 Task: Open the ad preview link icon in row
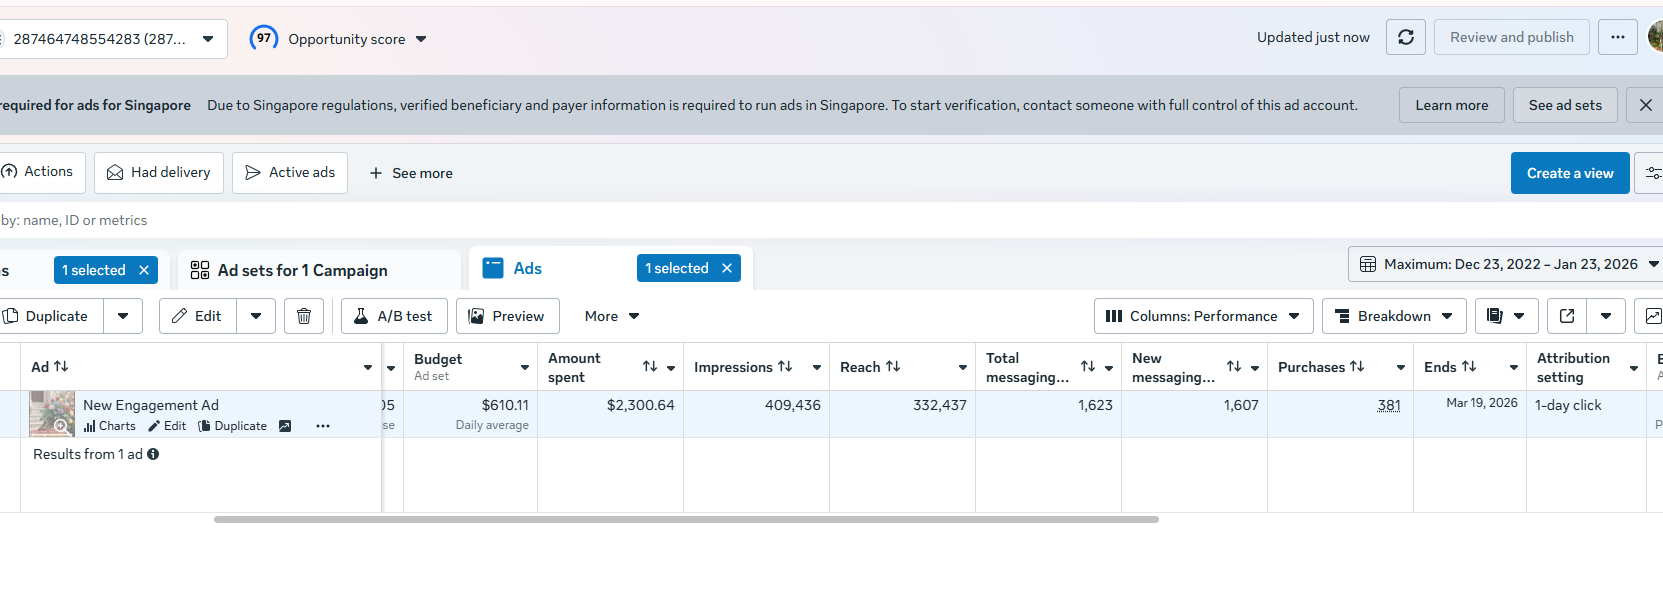pos(285,426)
